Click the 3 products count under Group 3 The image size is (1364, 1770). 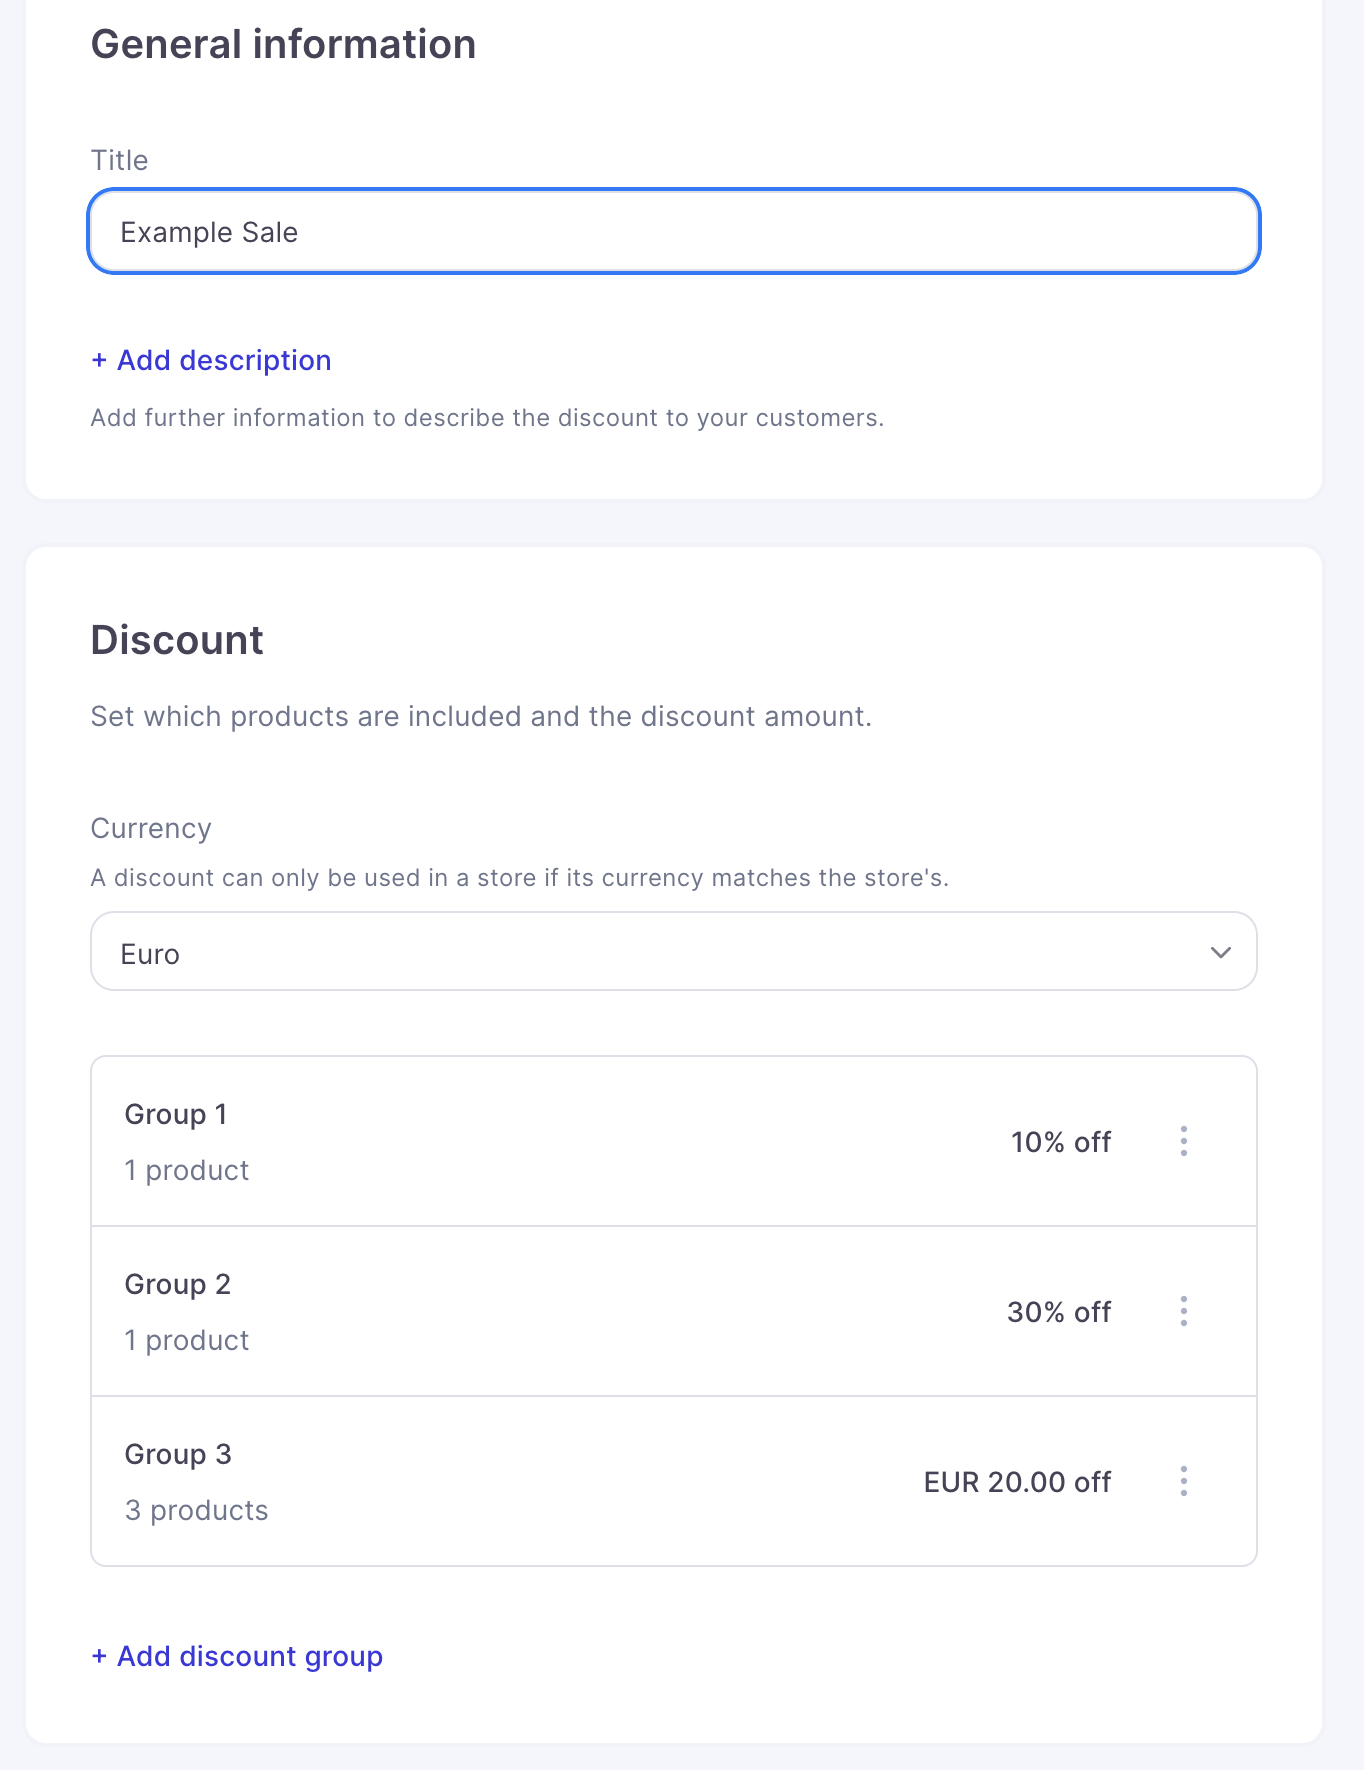(x=196, y=1510)
